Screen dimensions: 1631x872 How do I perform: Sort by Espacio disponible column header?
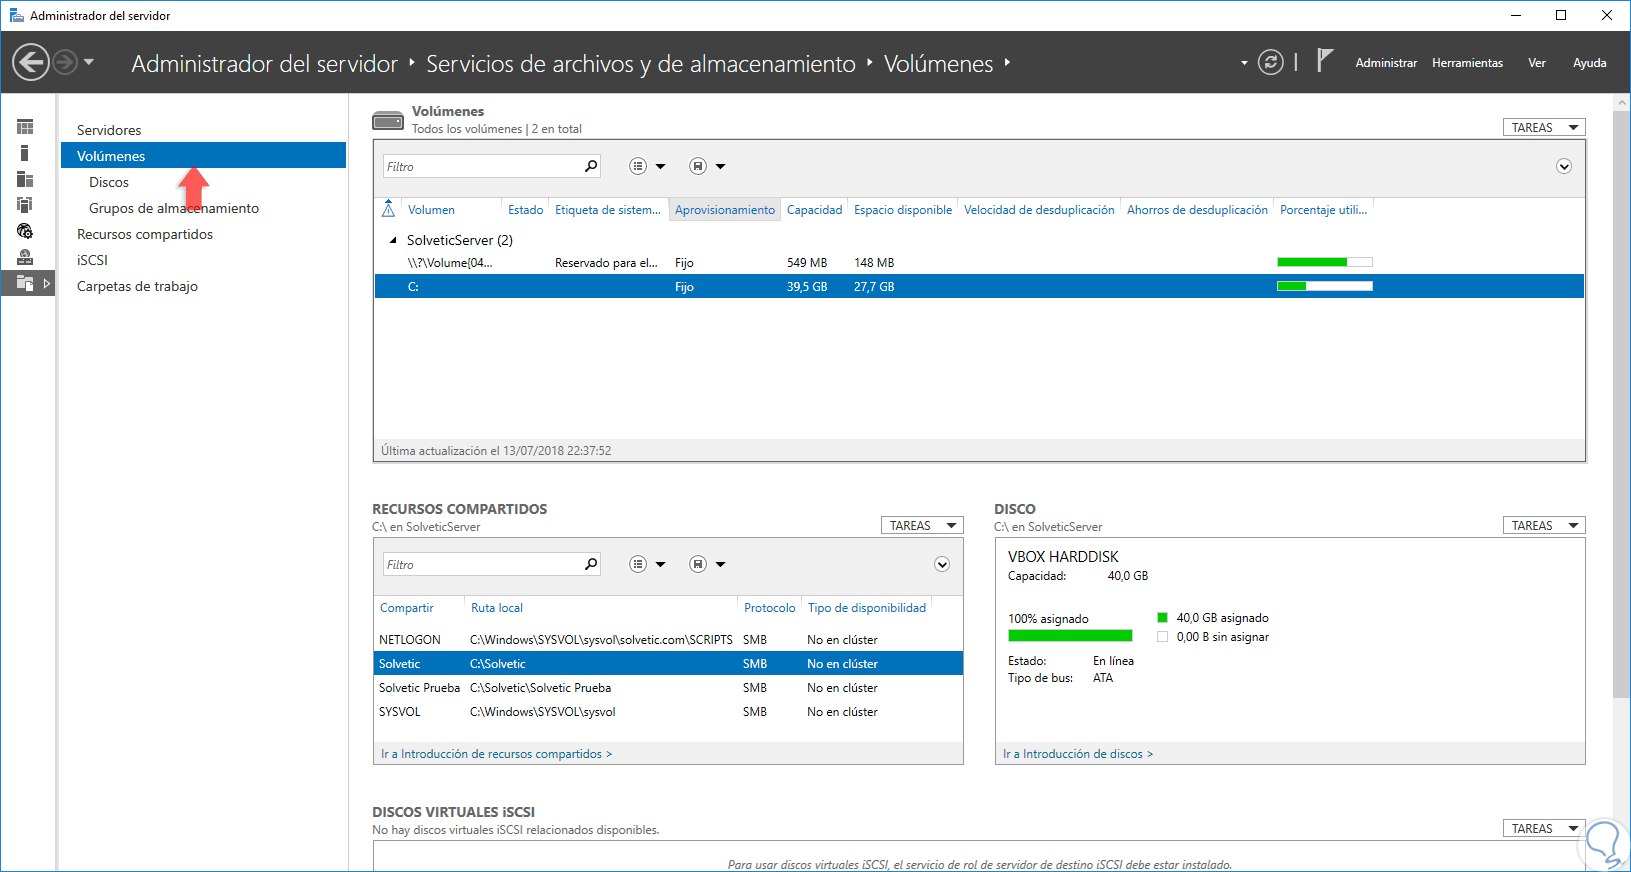click(x=903, y=210)
